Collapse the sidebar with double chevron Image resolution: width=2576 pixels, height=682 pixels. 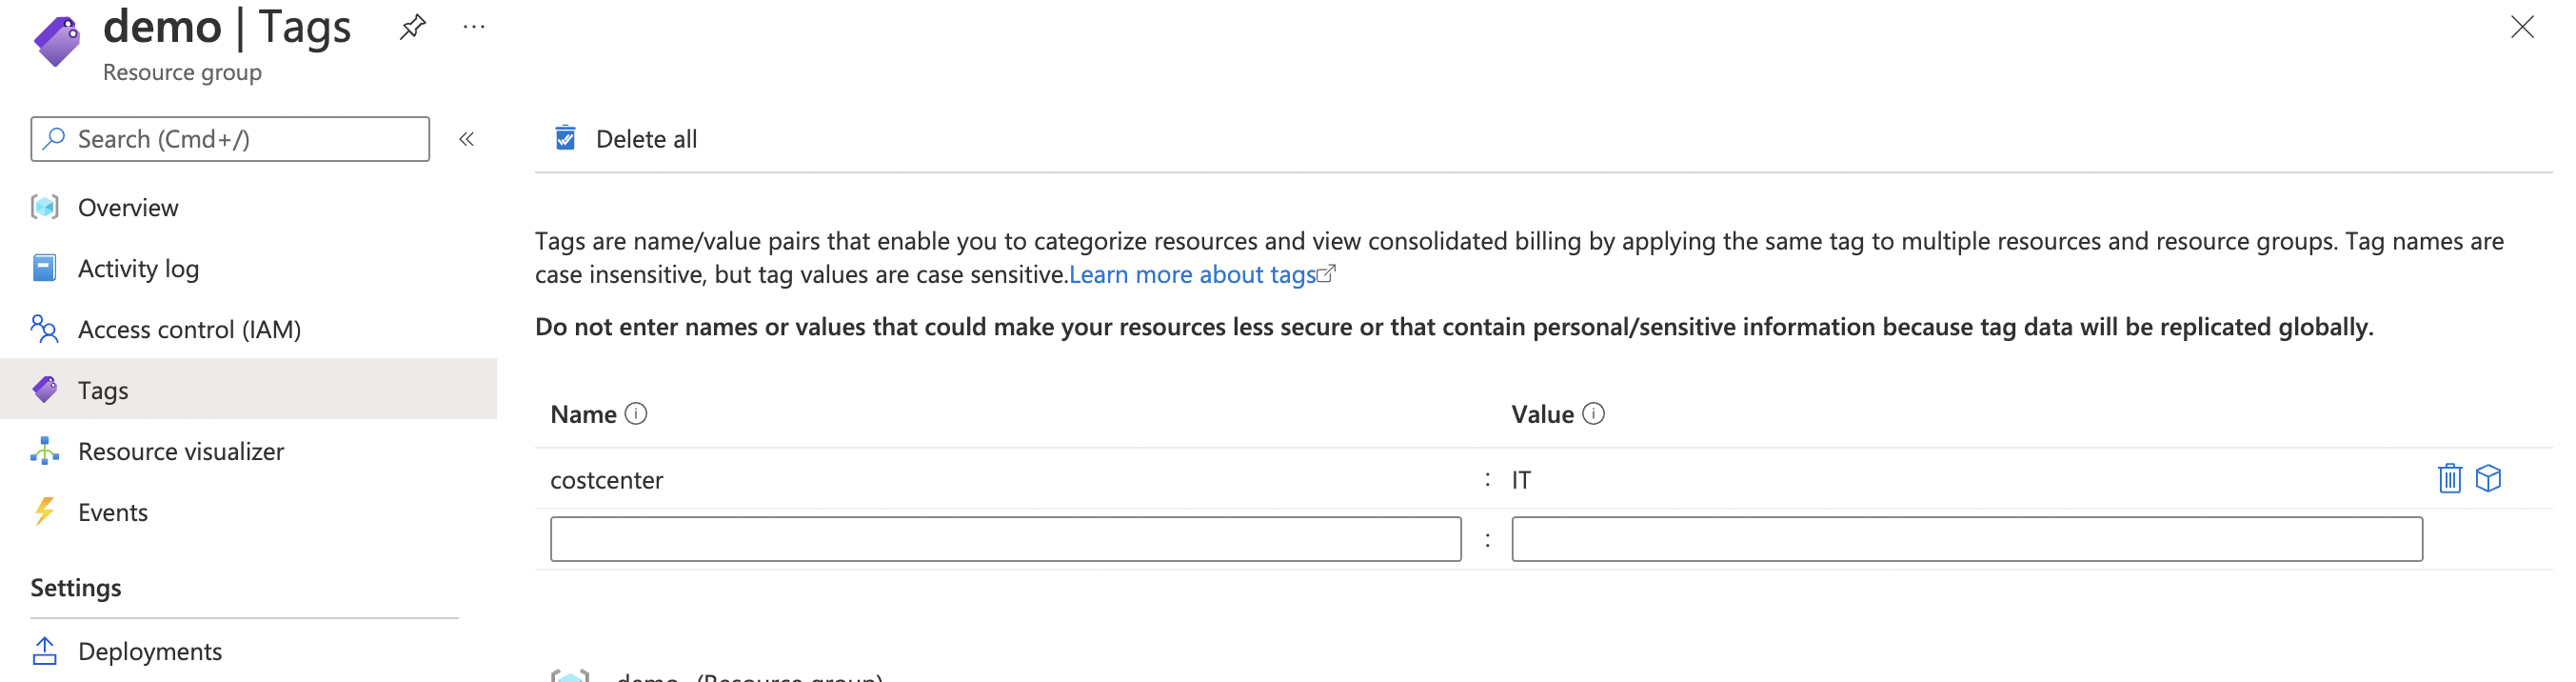[466, 139]
